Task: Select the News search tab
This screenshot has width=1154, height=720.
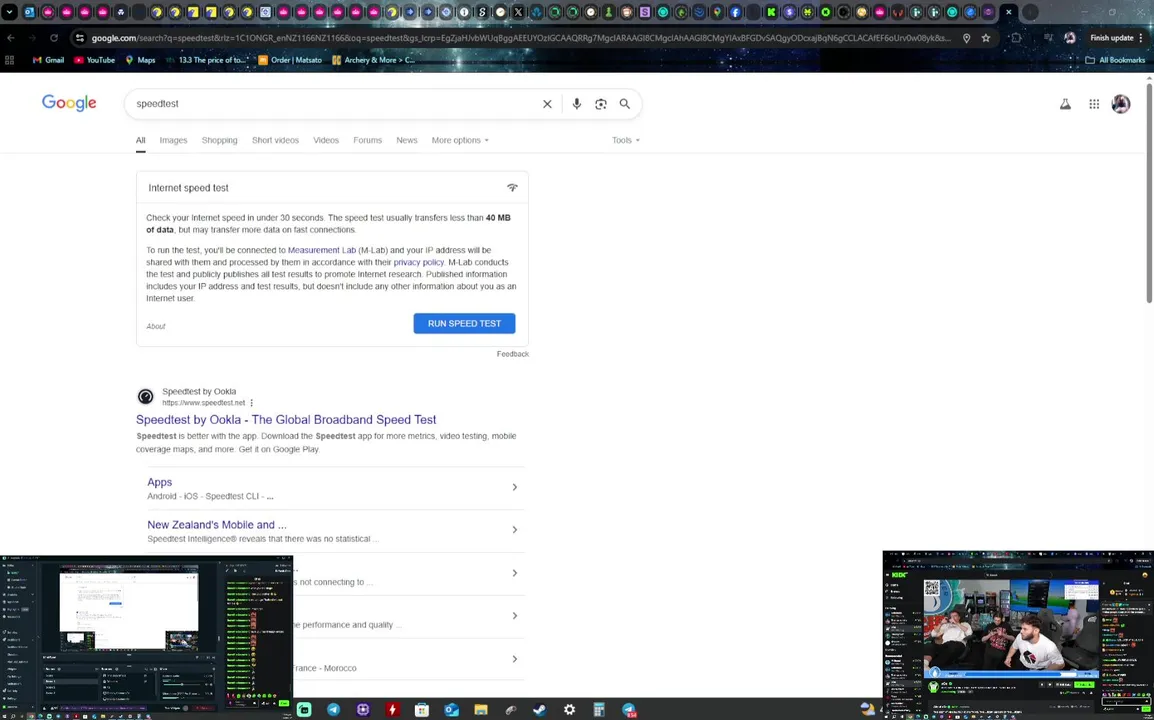Action: pyautogui.click(x=407, y=140)
